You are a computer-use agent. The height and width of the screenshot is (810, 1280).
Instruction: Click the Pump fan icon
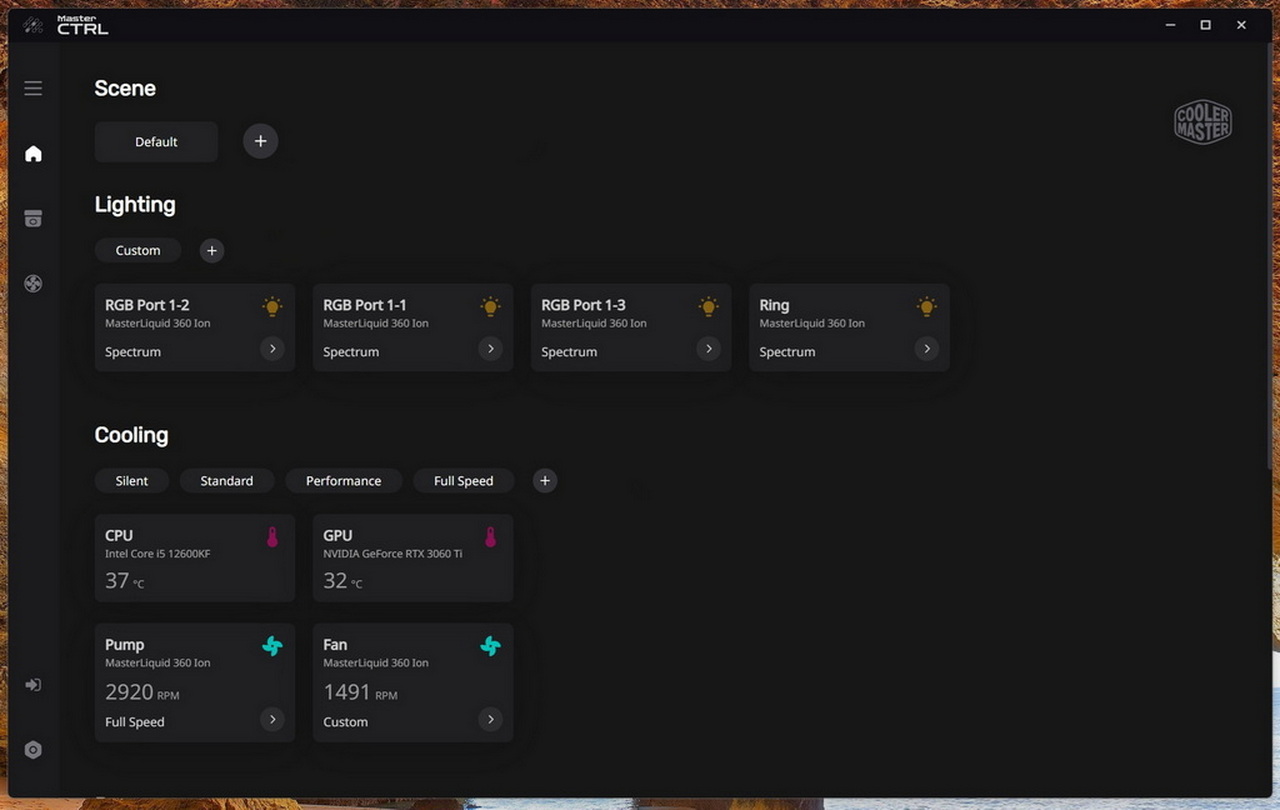click(272, 646)
